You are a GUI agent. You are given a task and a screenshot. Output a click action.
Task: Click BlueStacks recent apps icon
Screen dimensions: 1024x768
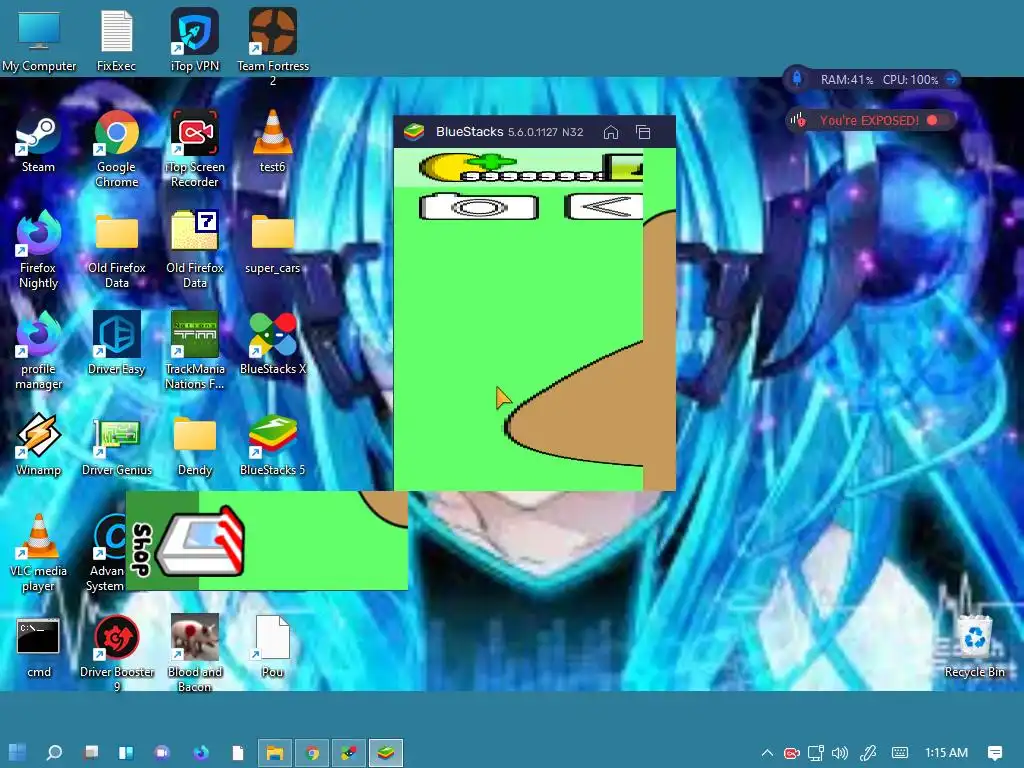(x=643, y=132)
